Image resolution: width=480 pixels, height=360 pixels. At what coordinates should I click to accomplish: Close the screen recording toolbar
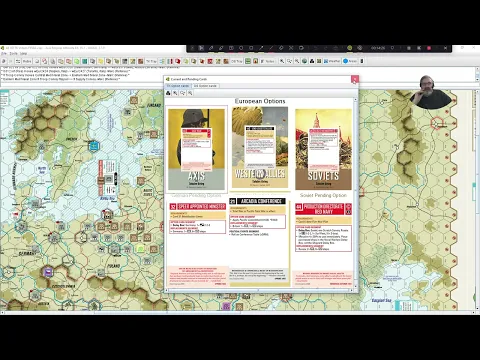point(445,48)
